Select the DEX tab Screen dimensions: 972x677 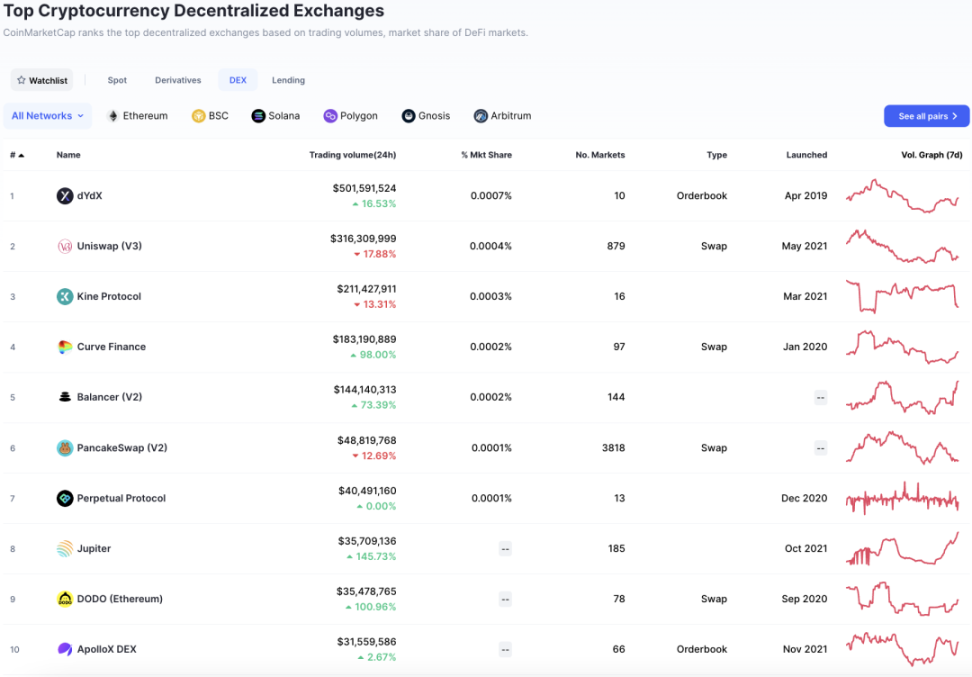click(238, 80)
